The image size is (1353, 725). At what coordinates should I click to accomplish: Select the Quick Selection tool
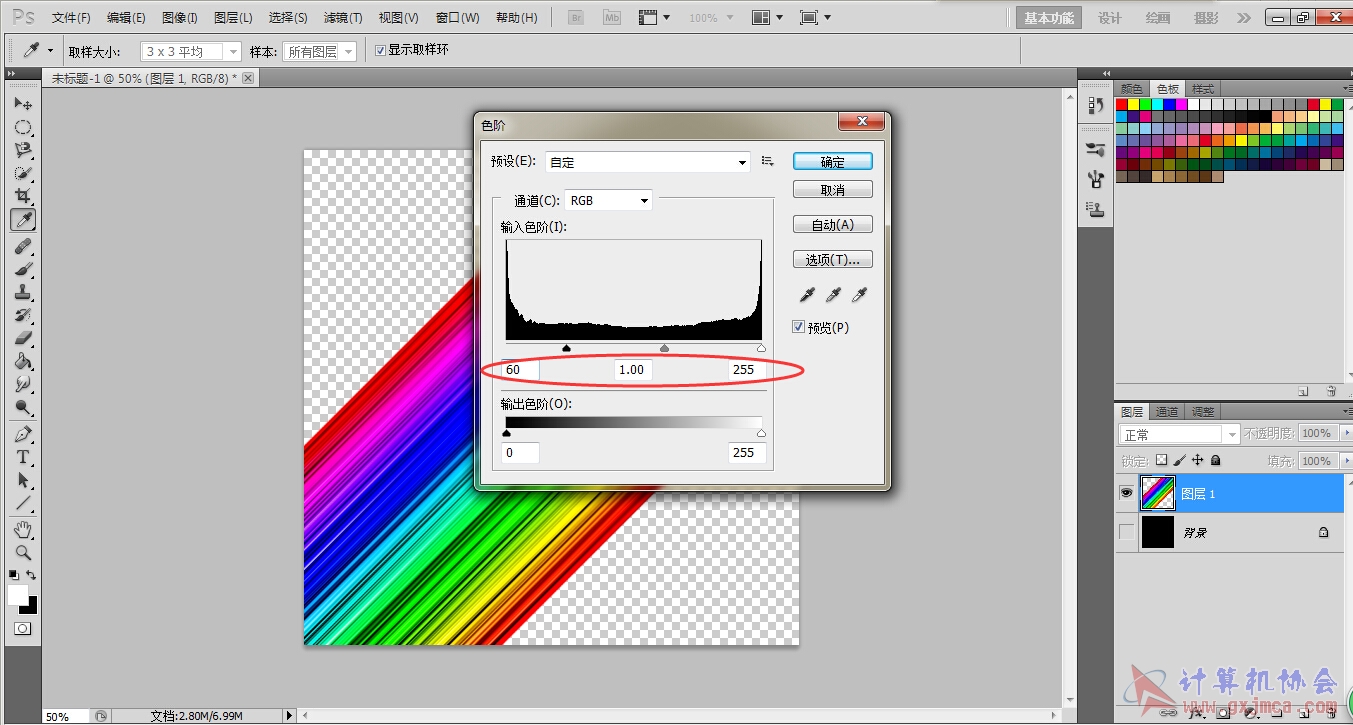[22, 173]
